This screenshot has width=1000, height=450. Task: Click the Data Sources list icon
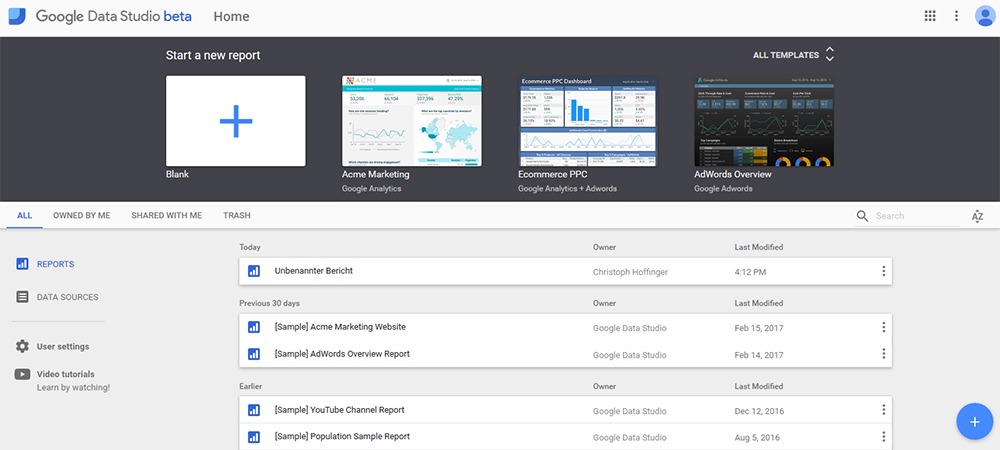tap(22, 297)
